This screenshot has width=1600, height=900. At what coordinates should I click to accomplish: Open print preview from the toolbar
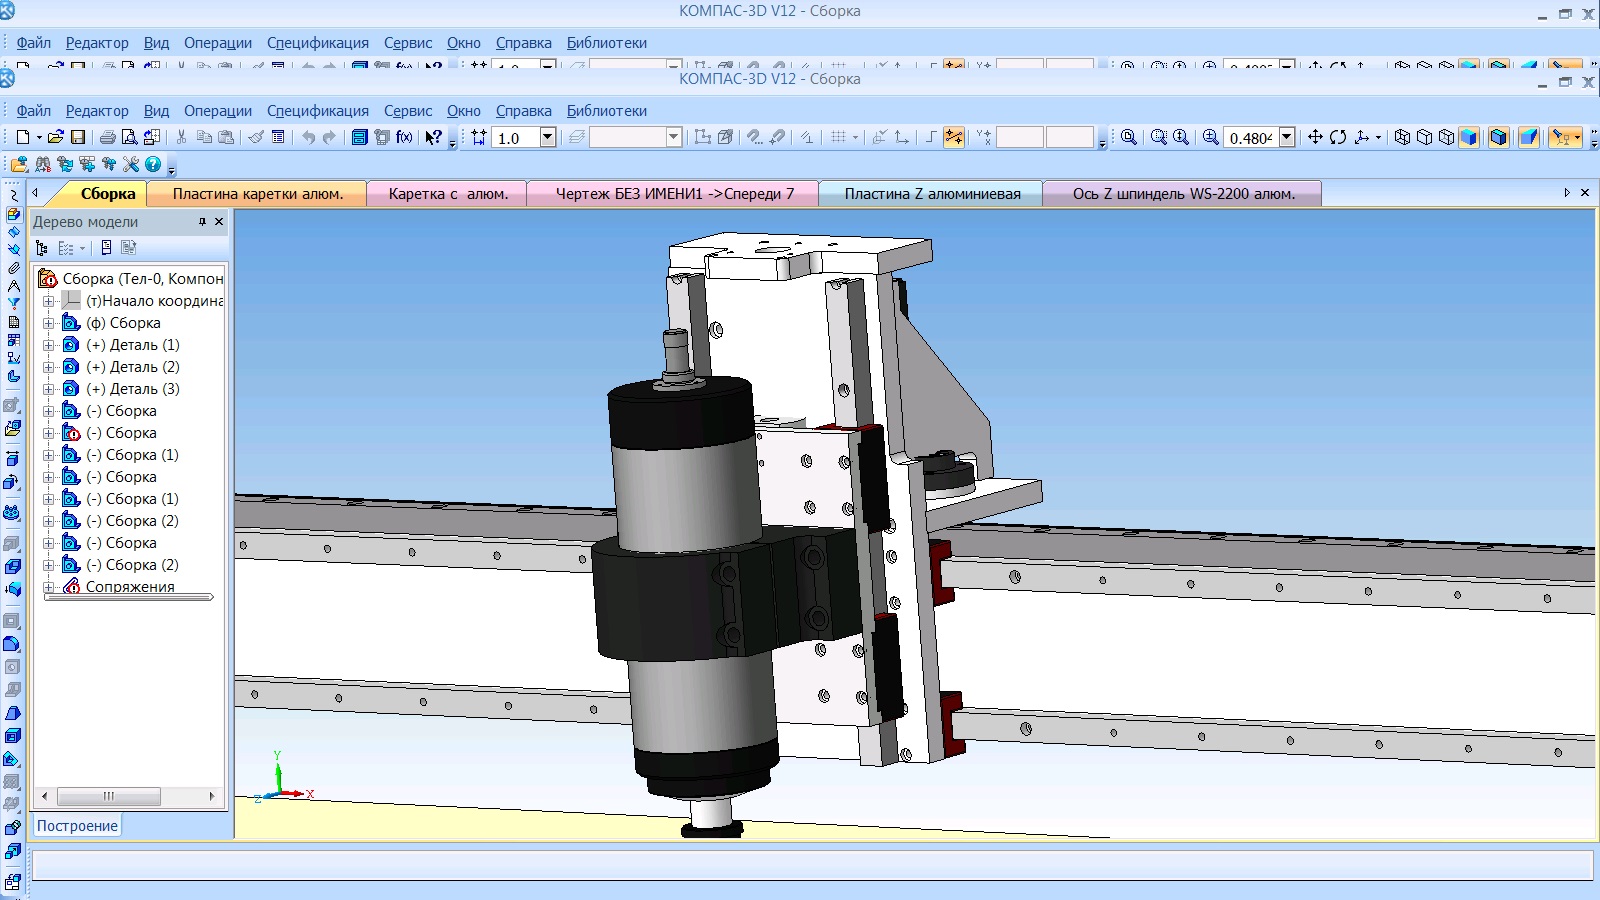point(129,137)
